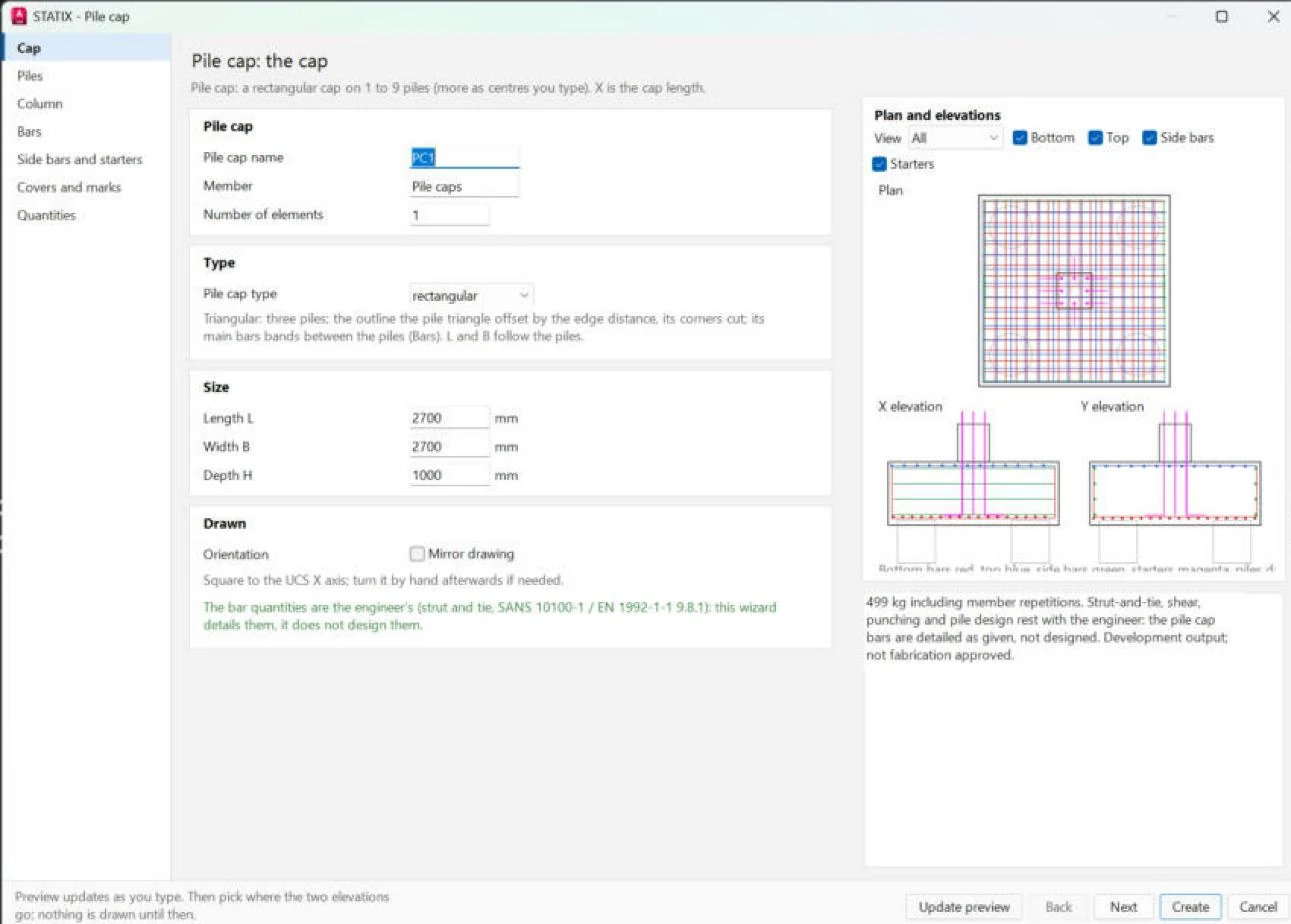The image size is (1291, 924).
Task: Cancel the pile cap wizard
Action: tap(1258, 907)
